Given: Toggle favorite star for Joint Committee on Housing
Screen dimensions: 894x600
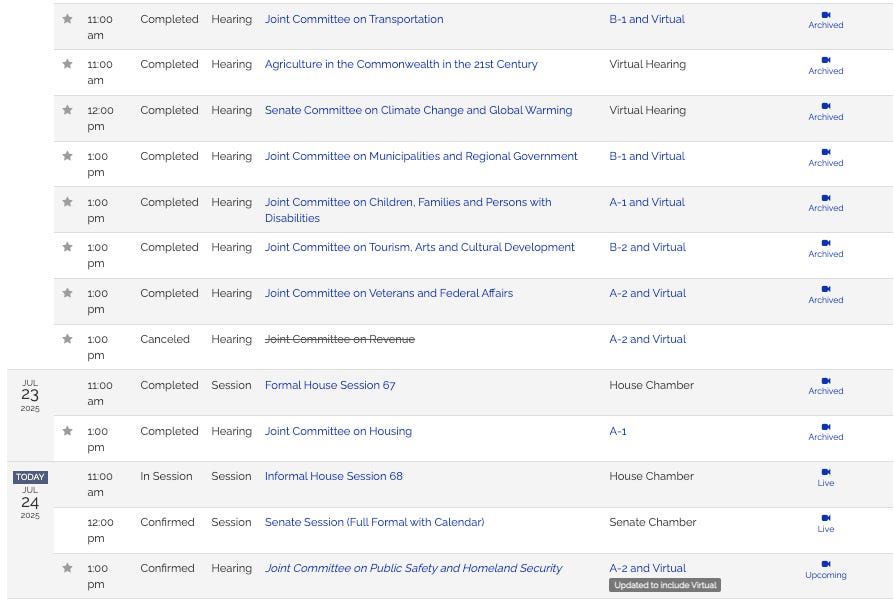Looking at the screenshot, I should [67, 431].
